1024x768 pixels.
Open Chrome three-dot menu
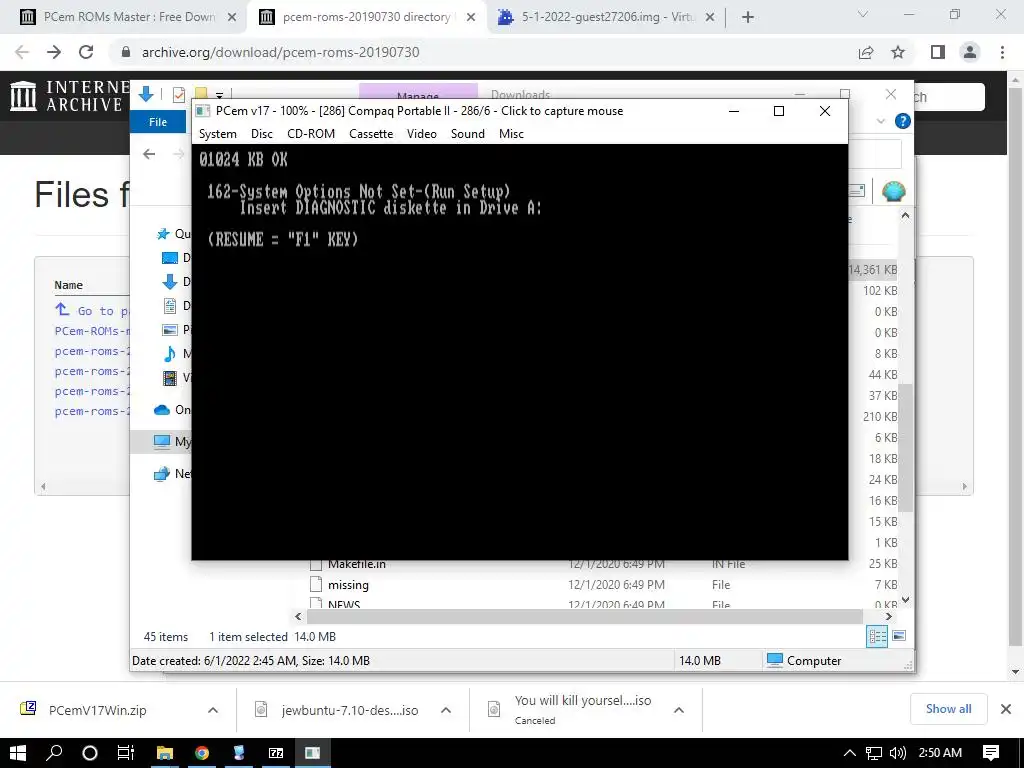pyautogui.click(x=1002, y=52)
